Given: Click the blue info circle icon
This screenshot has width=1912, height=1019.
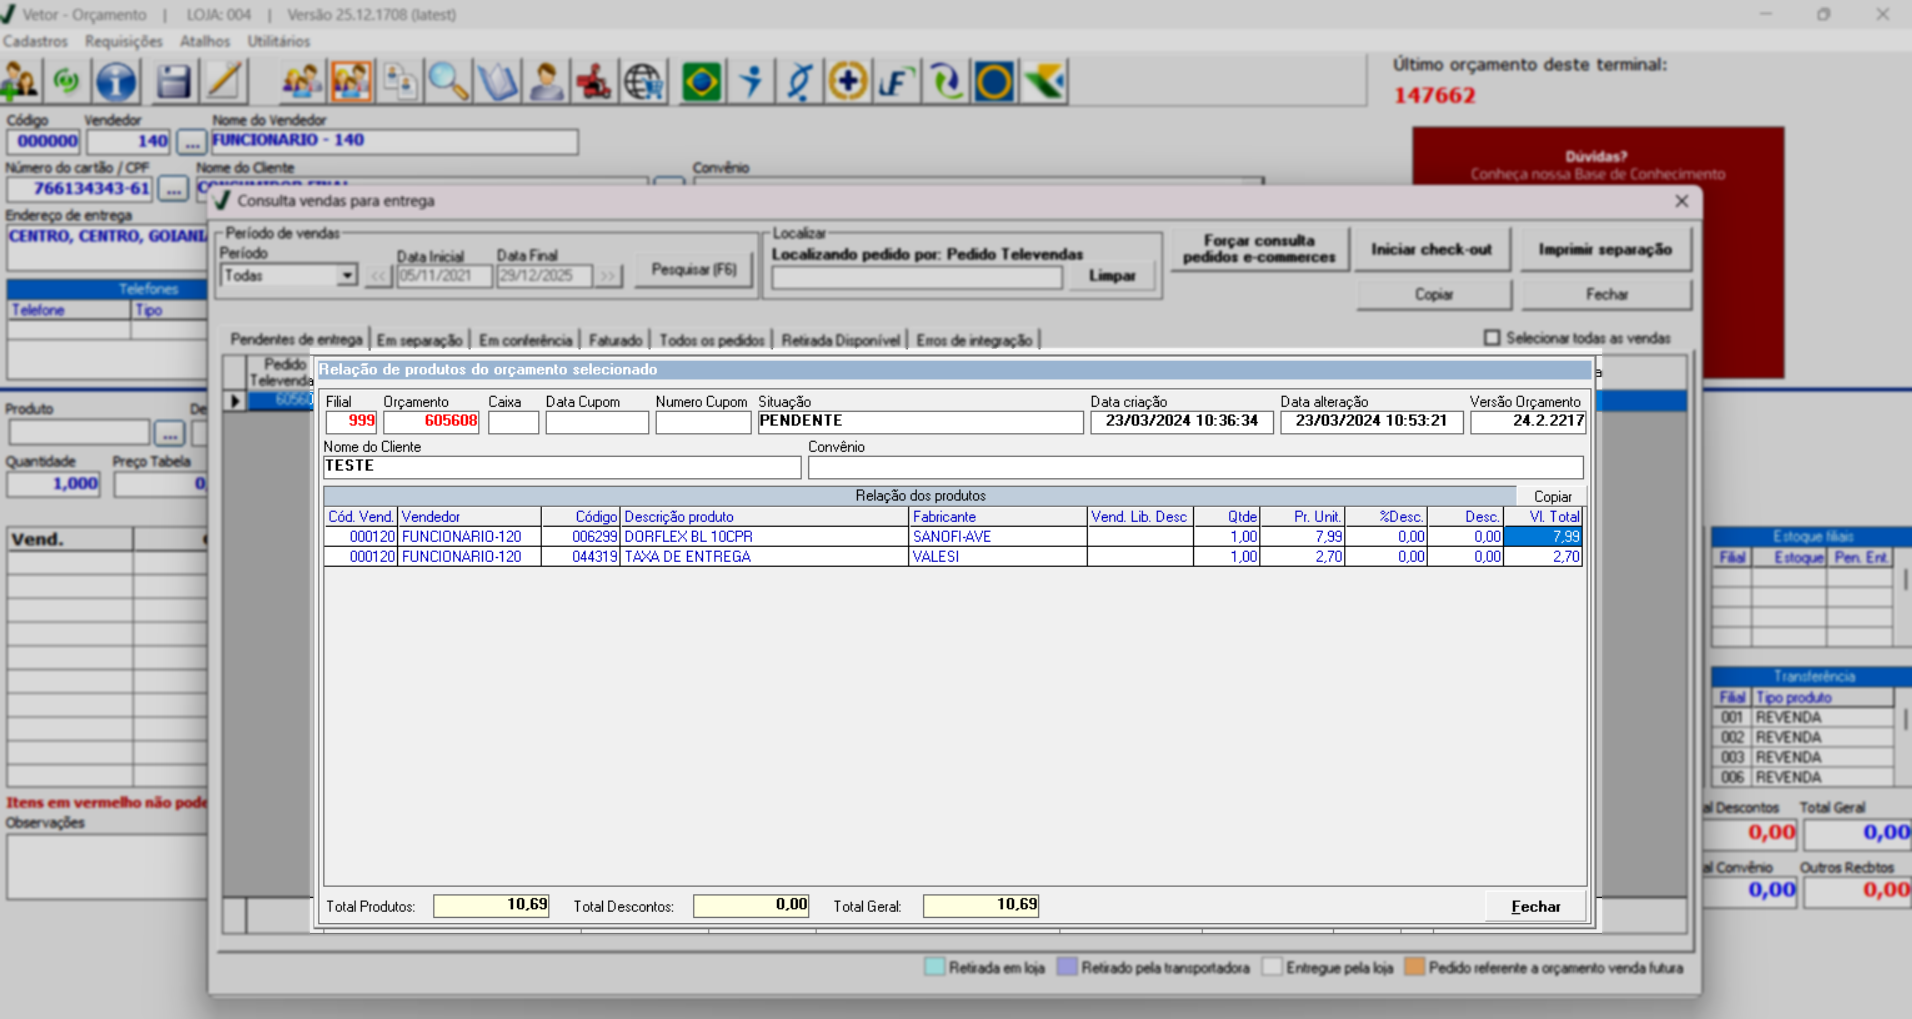Looking at the screenshot, I should [116, 82].
